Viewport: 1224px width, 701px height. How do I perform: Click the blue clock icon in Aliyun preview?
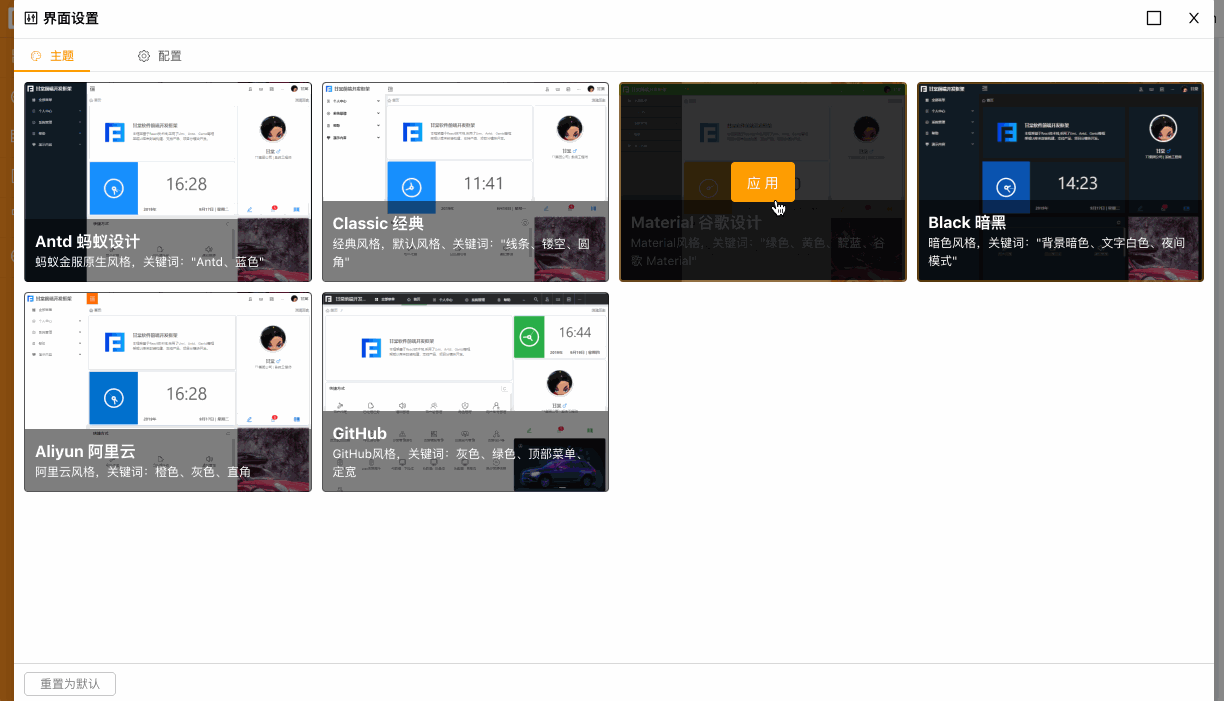click(x=114, y=398)
